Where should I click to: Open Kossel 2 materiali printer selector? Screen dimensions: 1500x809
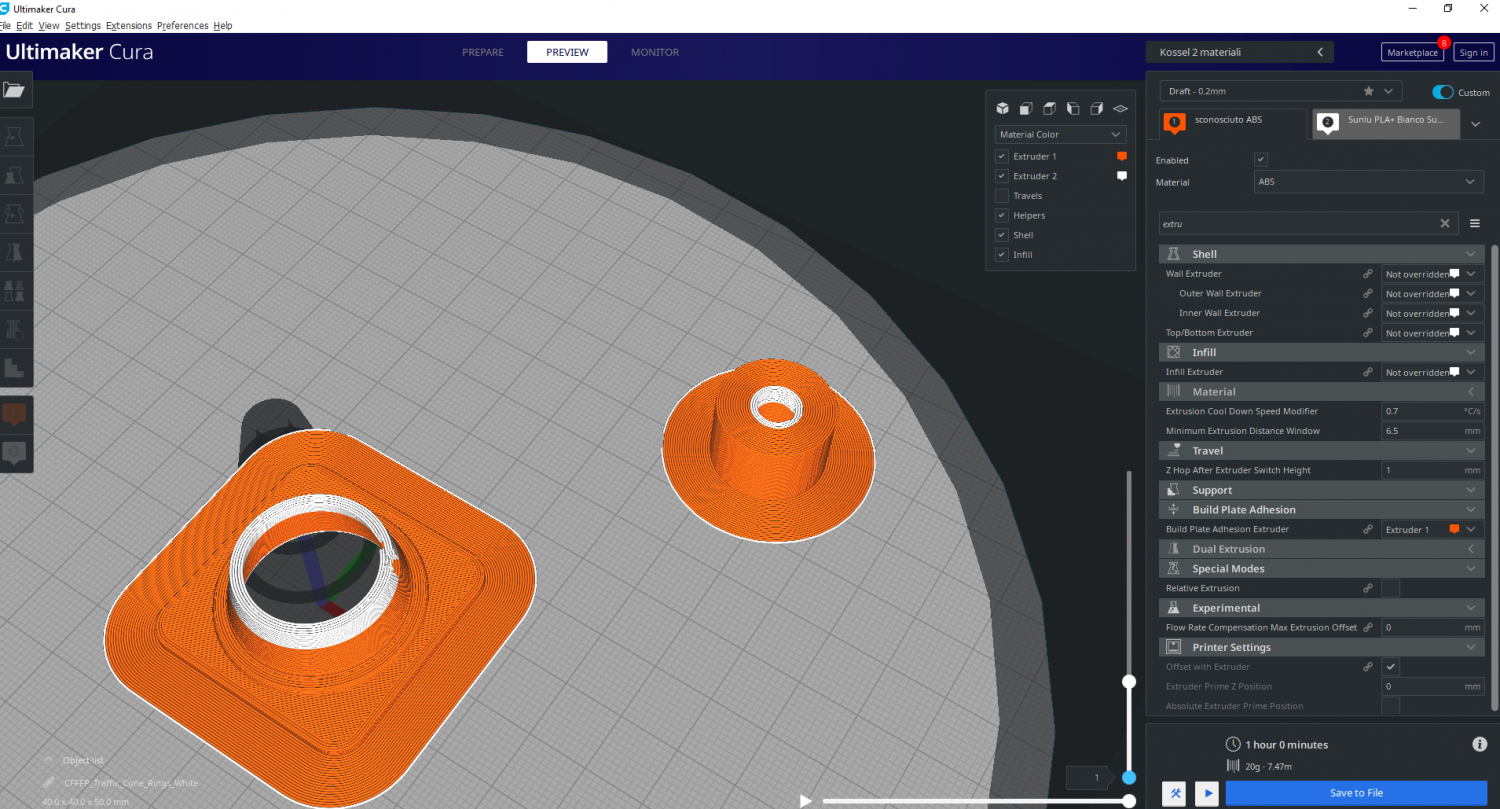point(1240,52)
